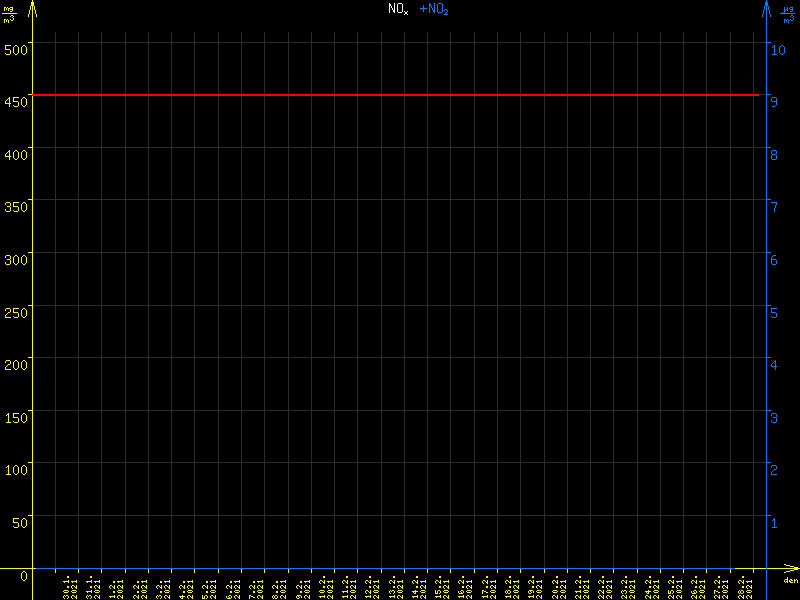The height and width of the screenshot is (600, 800).
Task: Click the yellow left axis up arrow
Action: [x=33, y=8]
